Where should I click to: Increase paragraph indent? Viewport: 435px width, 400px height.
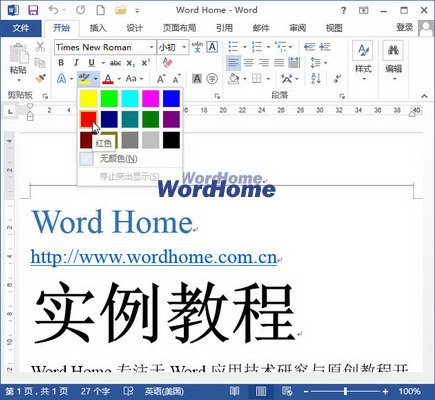[325, 47]
